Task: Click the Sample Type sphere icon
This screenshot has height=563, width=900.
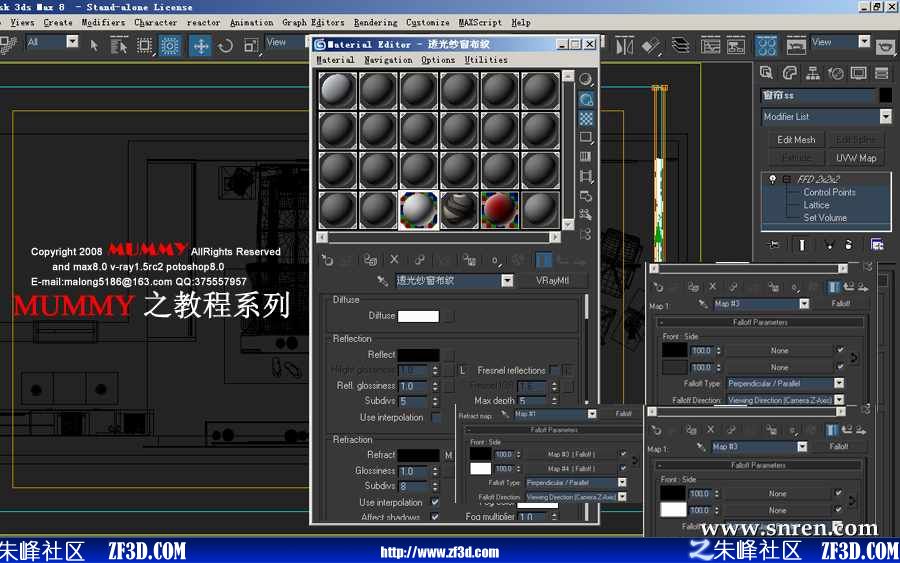Action: point(585,79)
